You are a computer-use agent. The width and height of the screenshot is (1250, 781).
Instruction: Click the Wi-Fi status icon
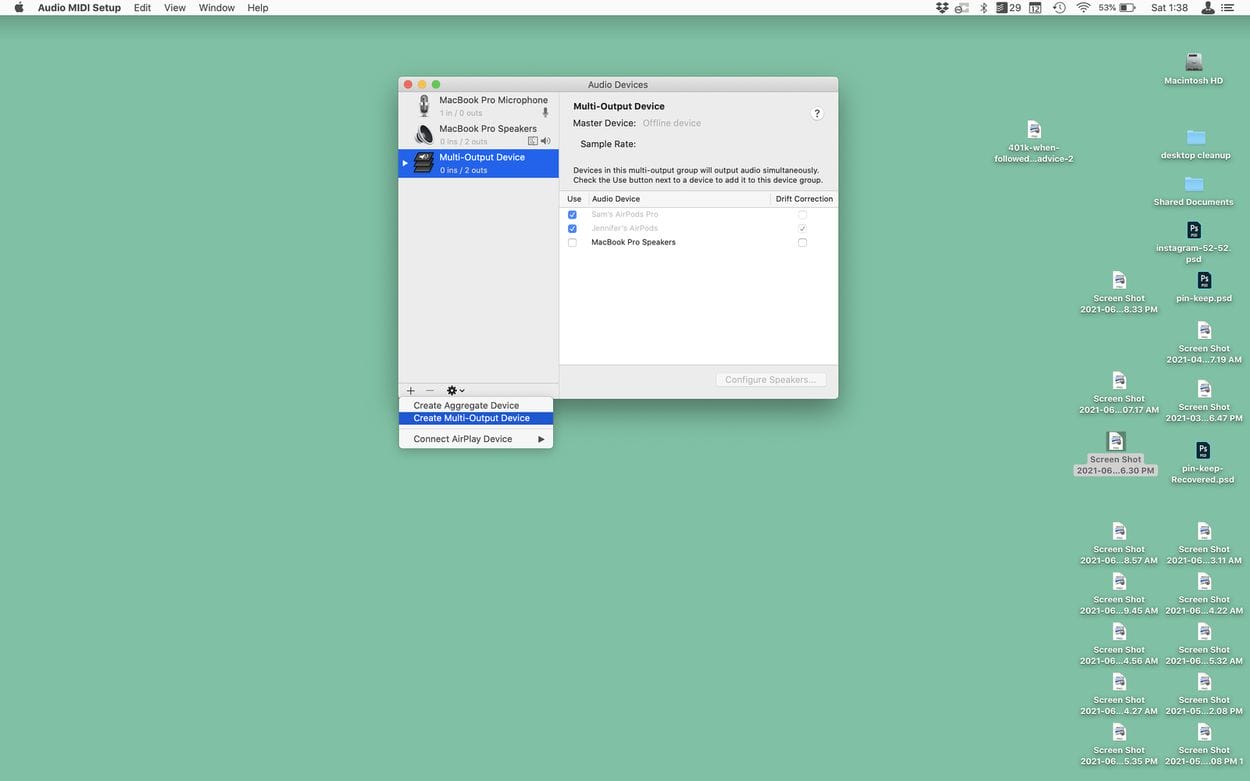[x=1083, y=8]
